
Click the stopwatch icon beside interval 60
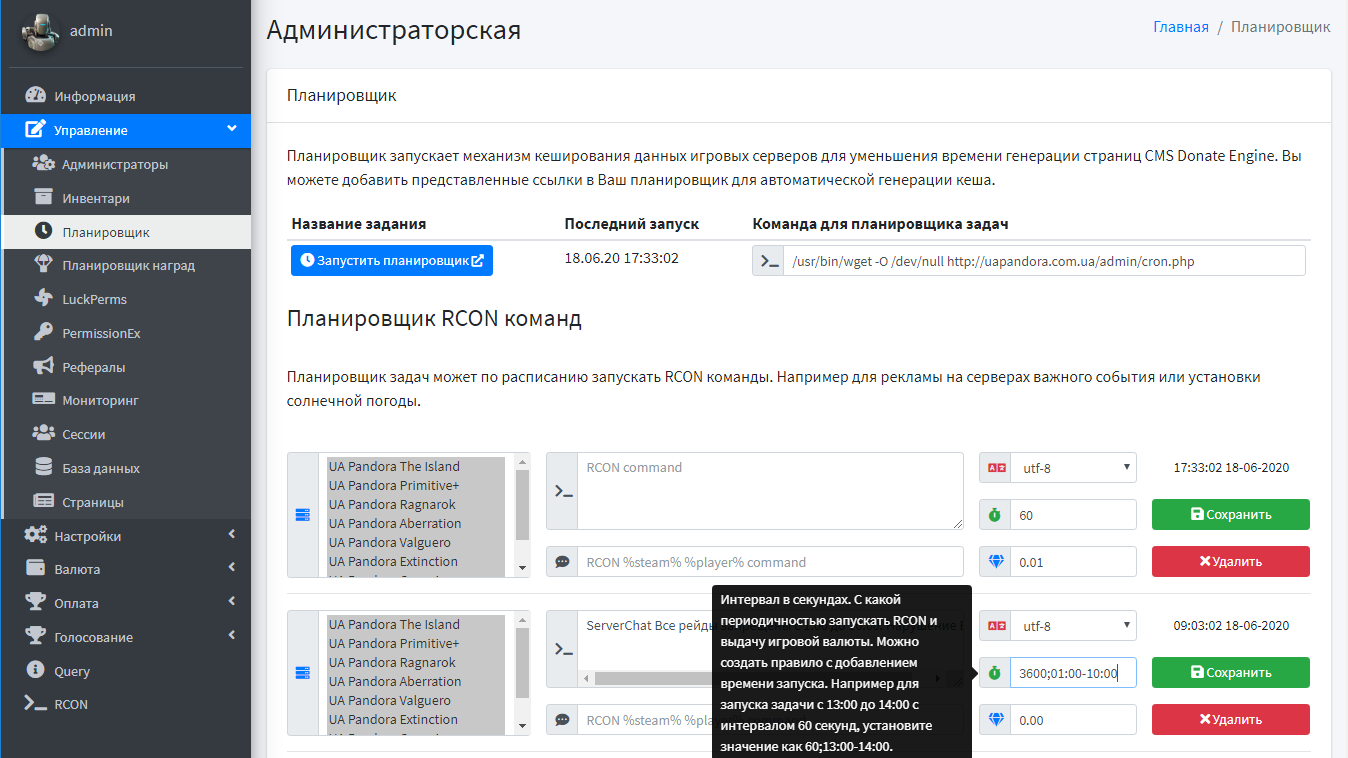(x=994, y=515)
